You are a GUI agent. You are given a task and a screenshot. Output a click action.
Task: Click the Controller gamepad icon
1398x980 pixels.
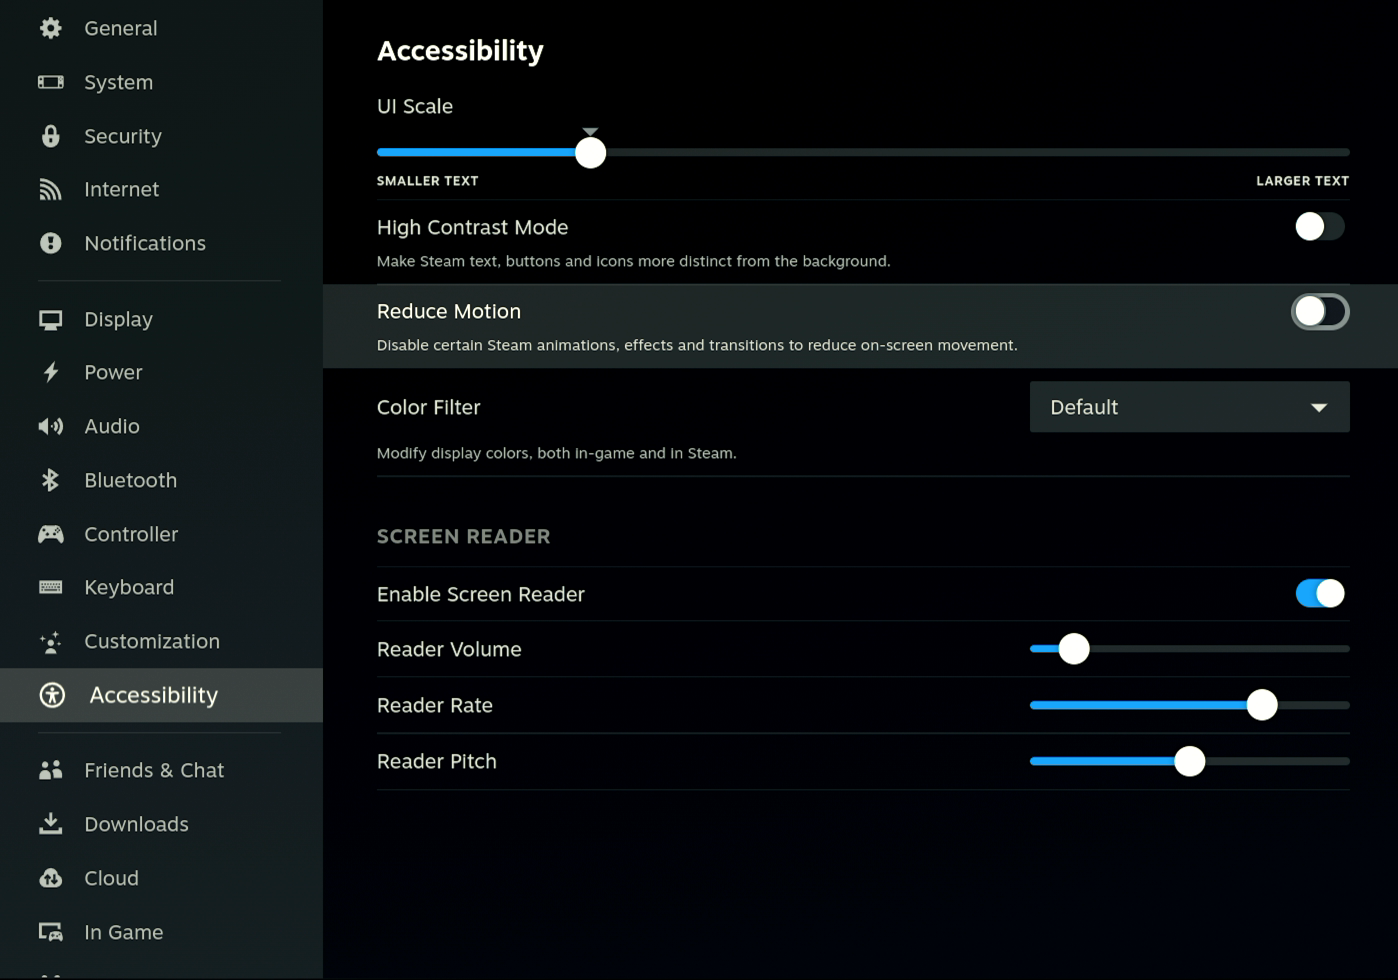tap(50, 534)
